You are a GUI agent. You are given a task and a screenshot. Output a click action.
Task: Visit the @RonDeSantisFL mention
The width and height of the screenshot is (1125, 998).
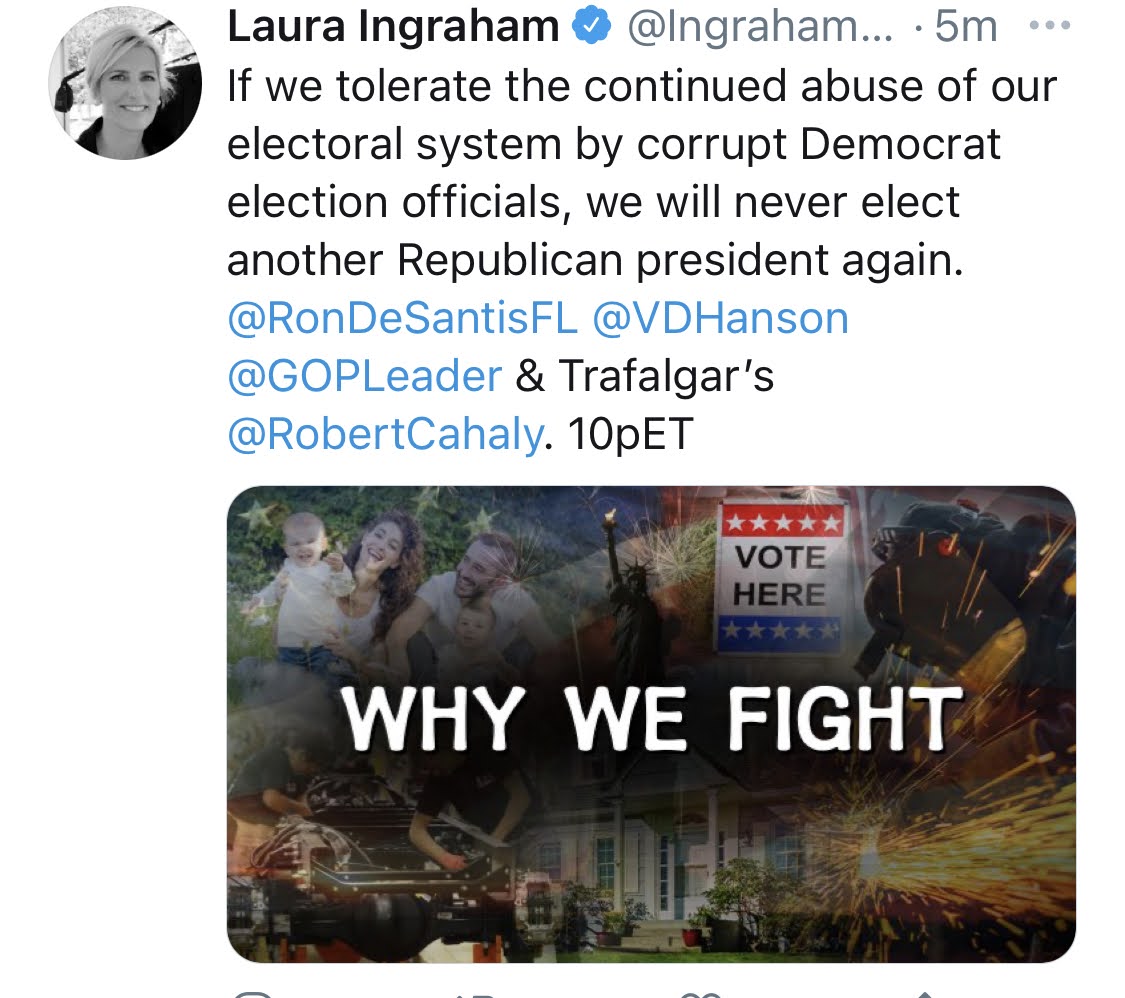tap(403, 318)
